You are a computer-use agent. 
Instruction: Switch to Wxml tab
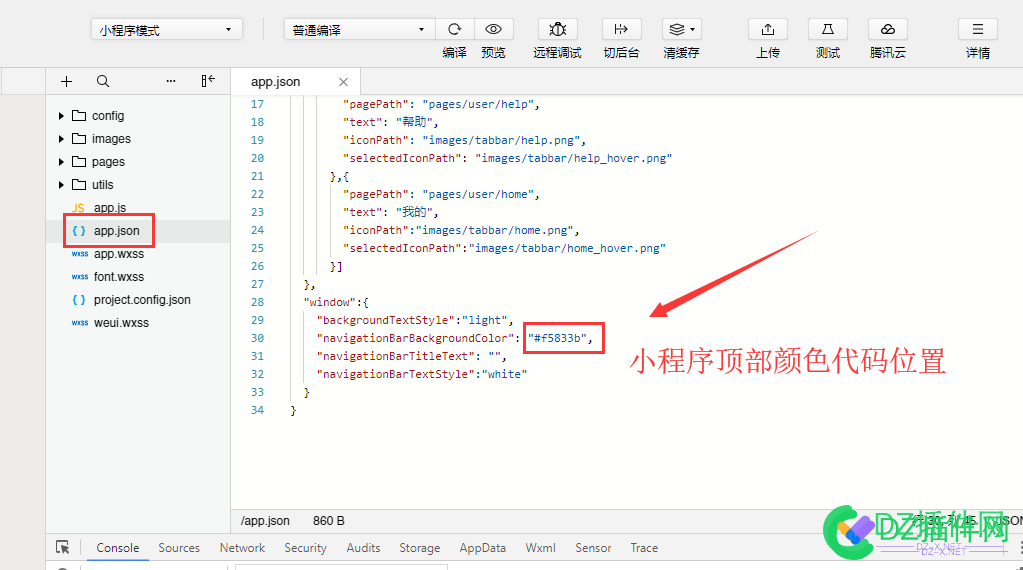coord(540,548)
